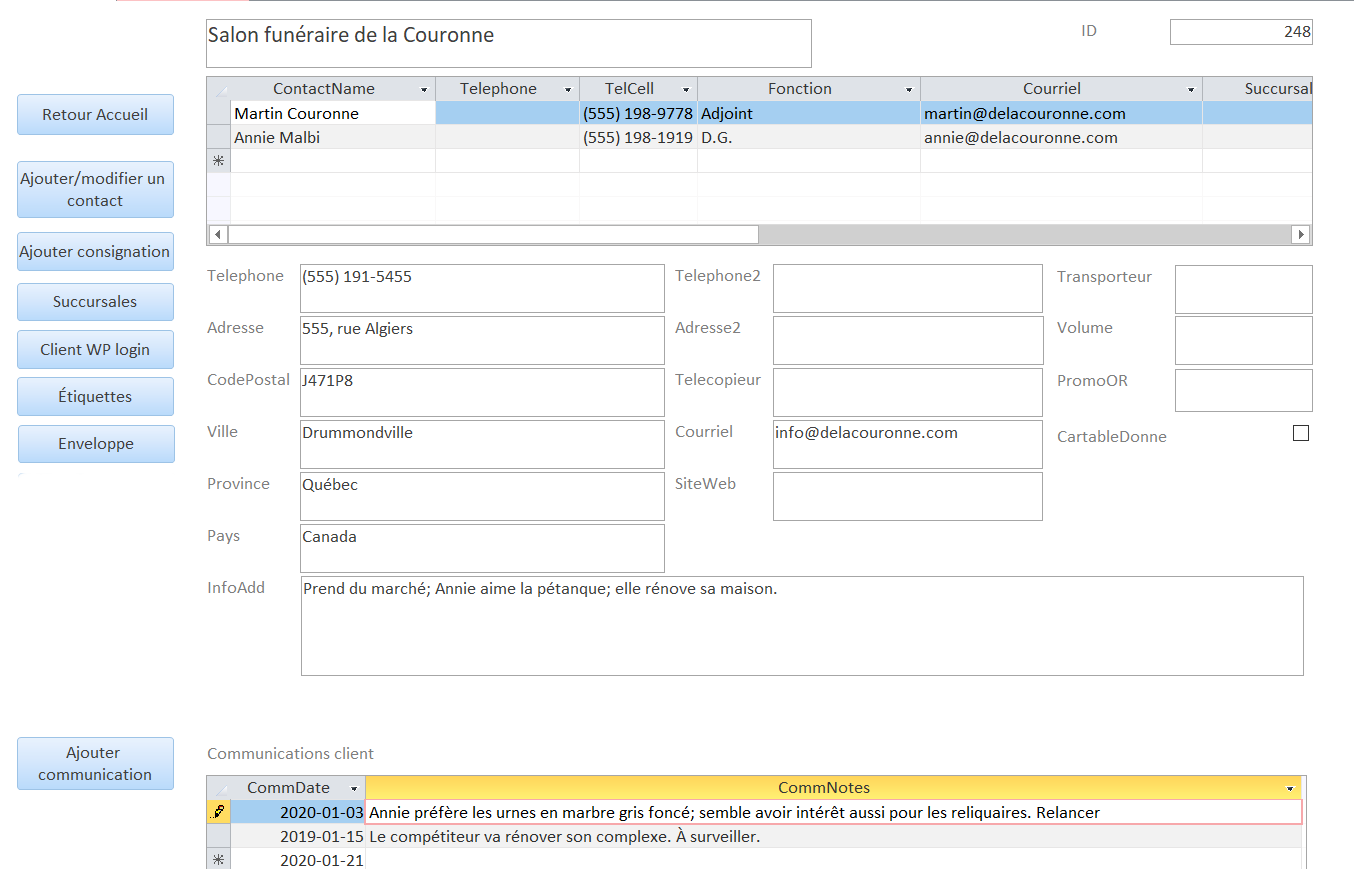The height and width of the screenshot is (869, 1354).
Task: Expand the CommDate column dropdown
Action: click(x=353, y=789)
